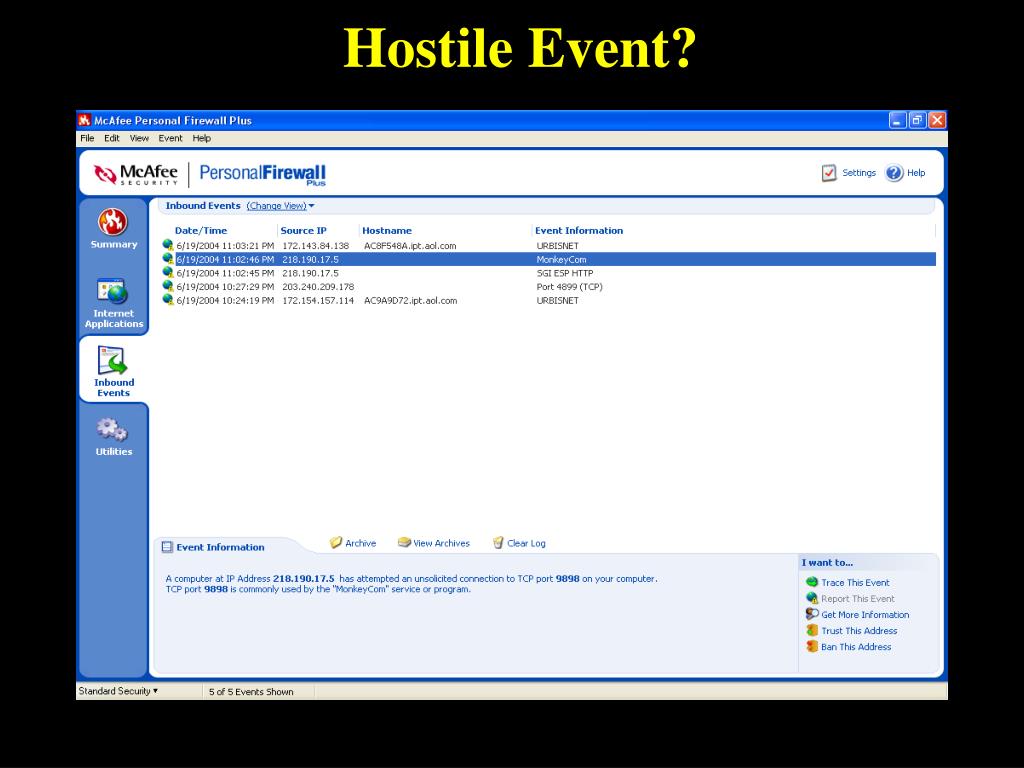The width and height of the screenshot is (1024, 768).
Task: Click the Report This Event icon
Action: point(812,598)
